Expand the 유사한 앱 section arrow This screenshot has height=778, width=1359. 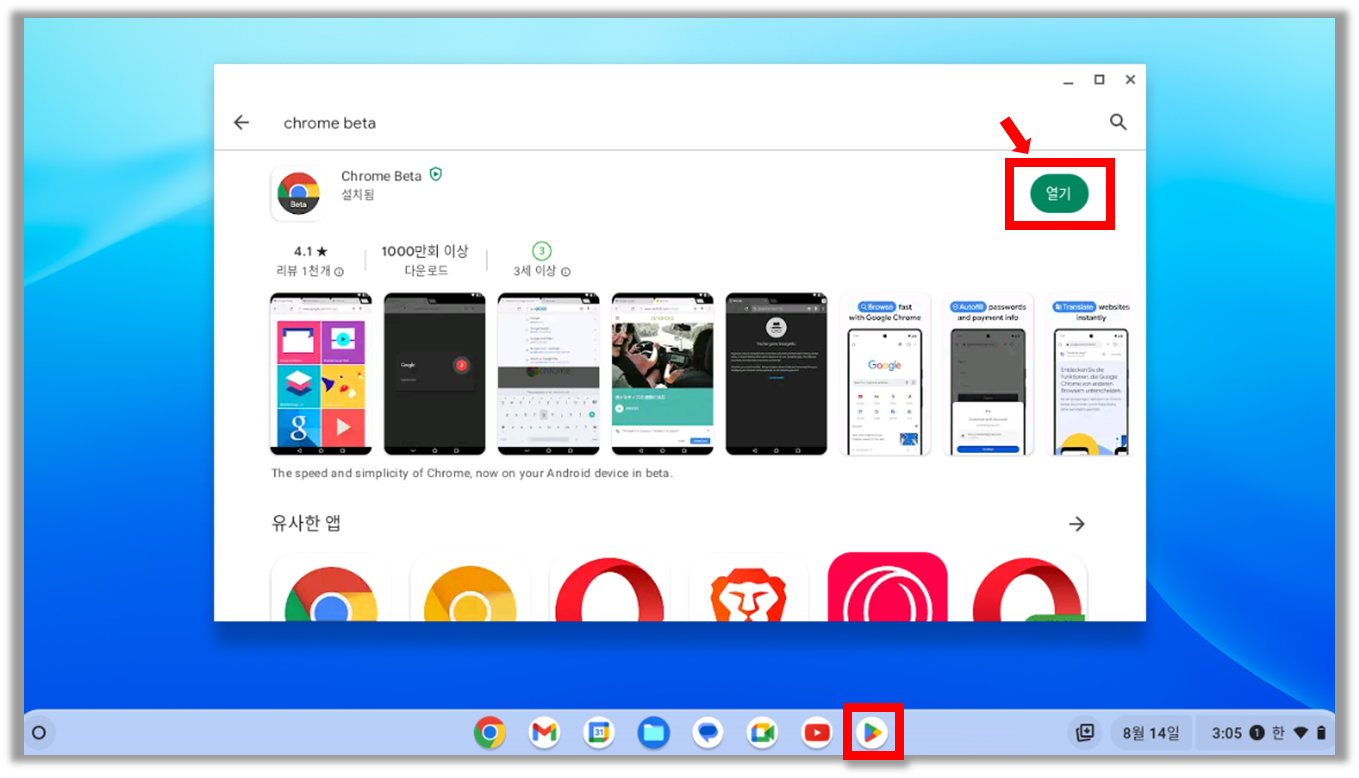pos(1076,524)
